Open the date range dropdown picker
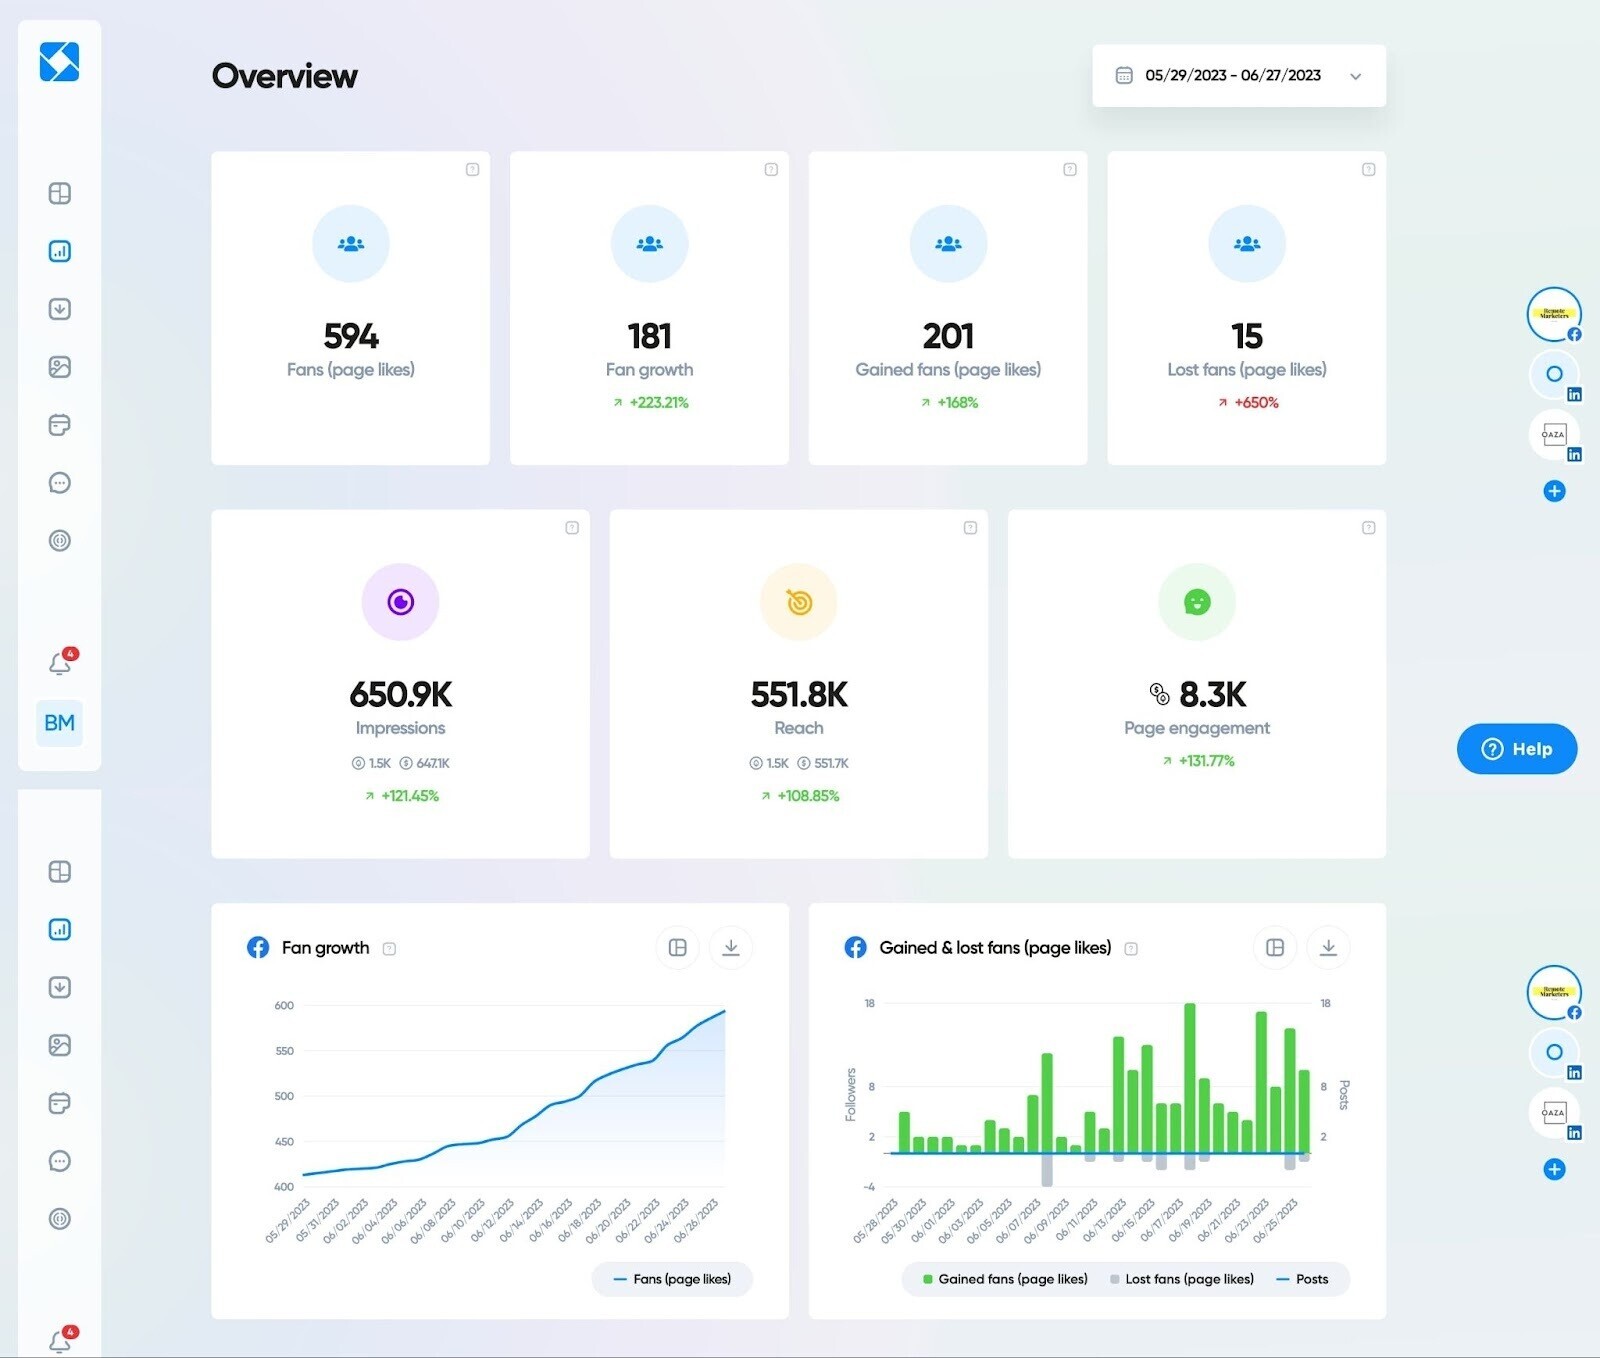 coord(1233,76)
